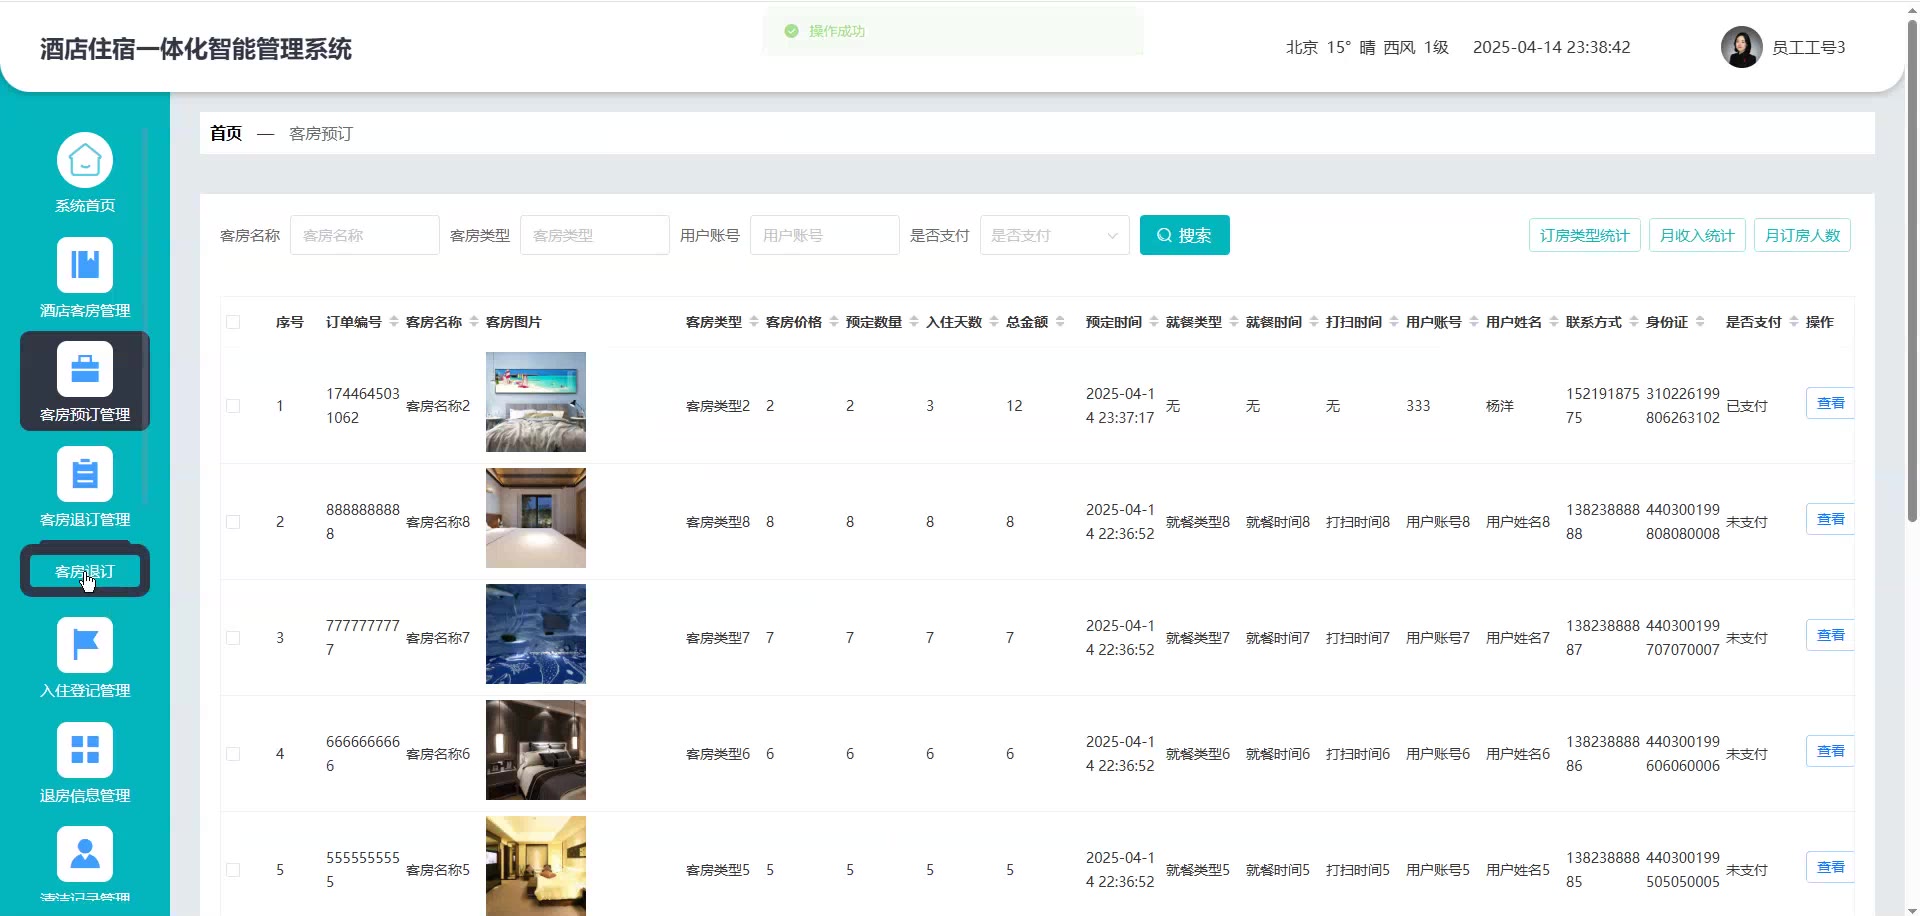Image resolution: width=1920 pixels, height=916 pixels.
Task: Check the checkbox for row 1
Action: tap(233, 406)
